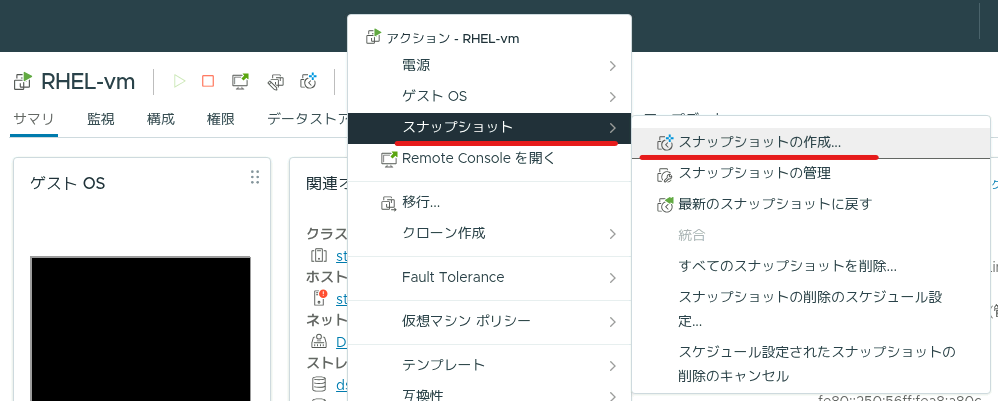998x401 pixels.
Task: Open the 電源 menu entry
Action: pos(489,65)
